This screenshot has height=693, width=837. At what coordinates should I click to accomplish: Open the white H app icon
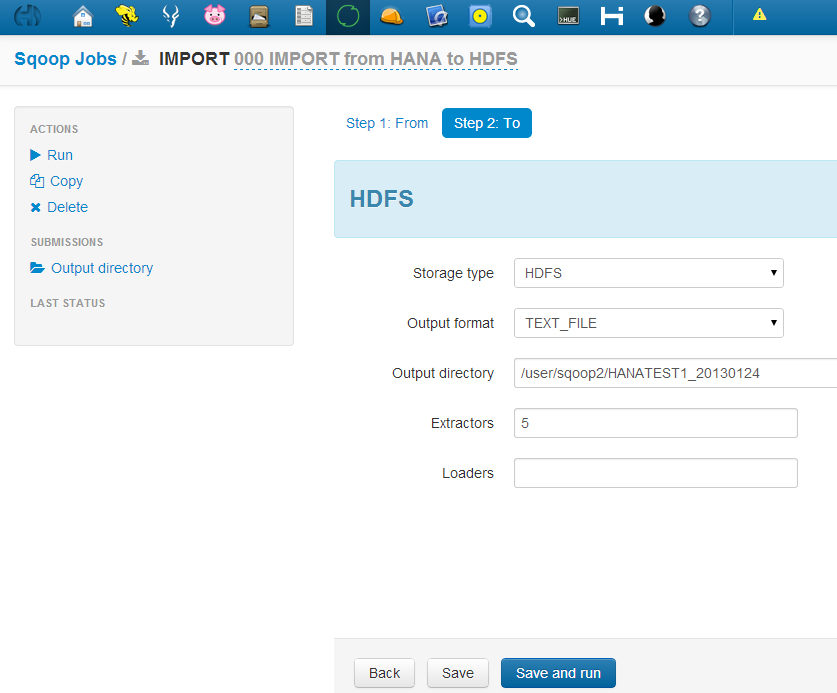(x=612, y=16)
